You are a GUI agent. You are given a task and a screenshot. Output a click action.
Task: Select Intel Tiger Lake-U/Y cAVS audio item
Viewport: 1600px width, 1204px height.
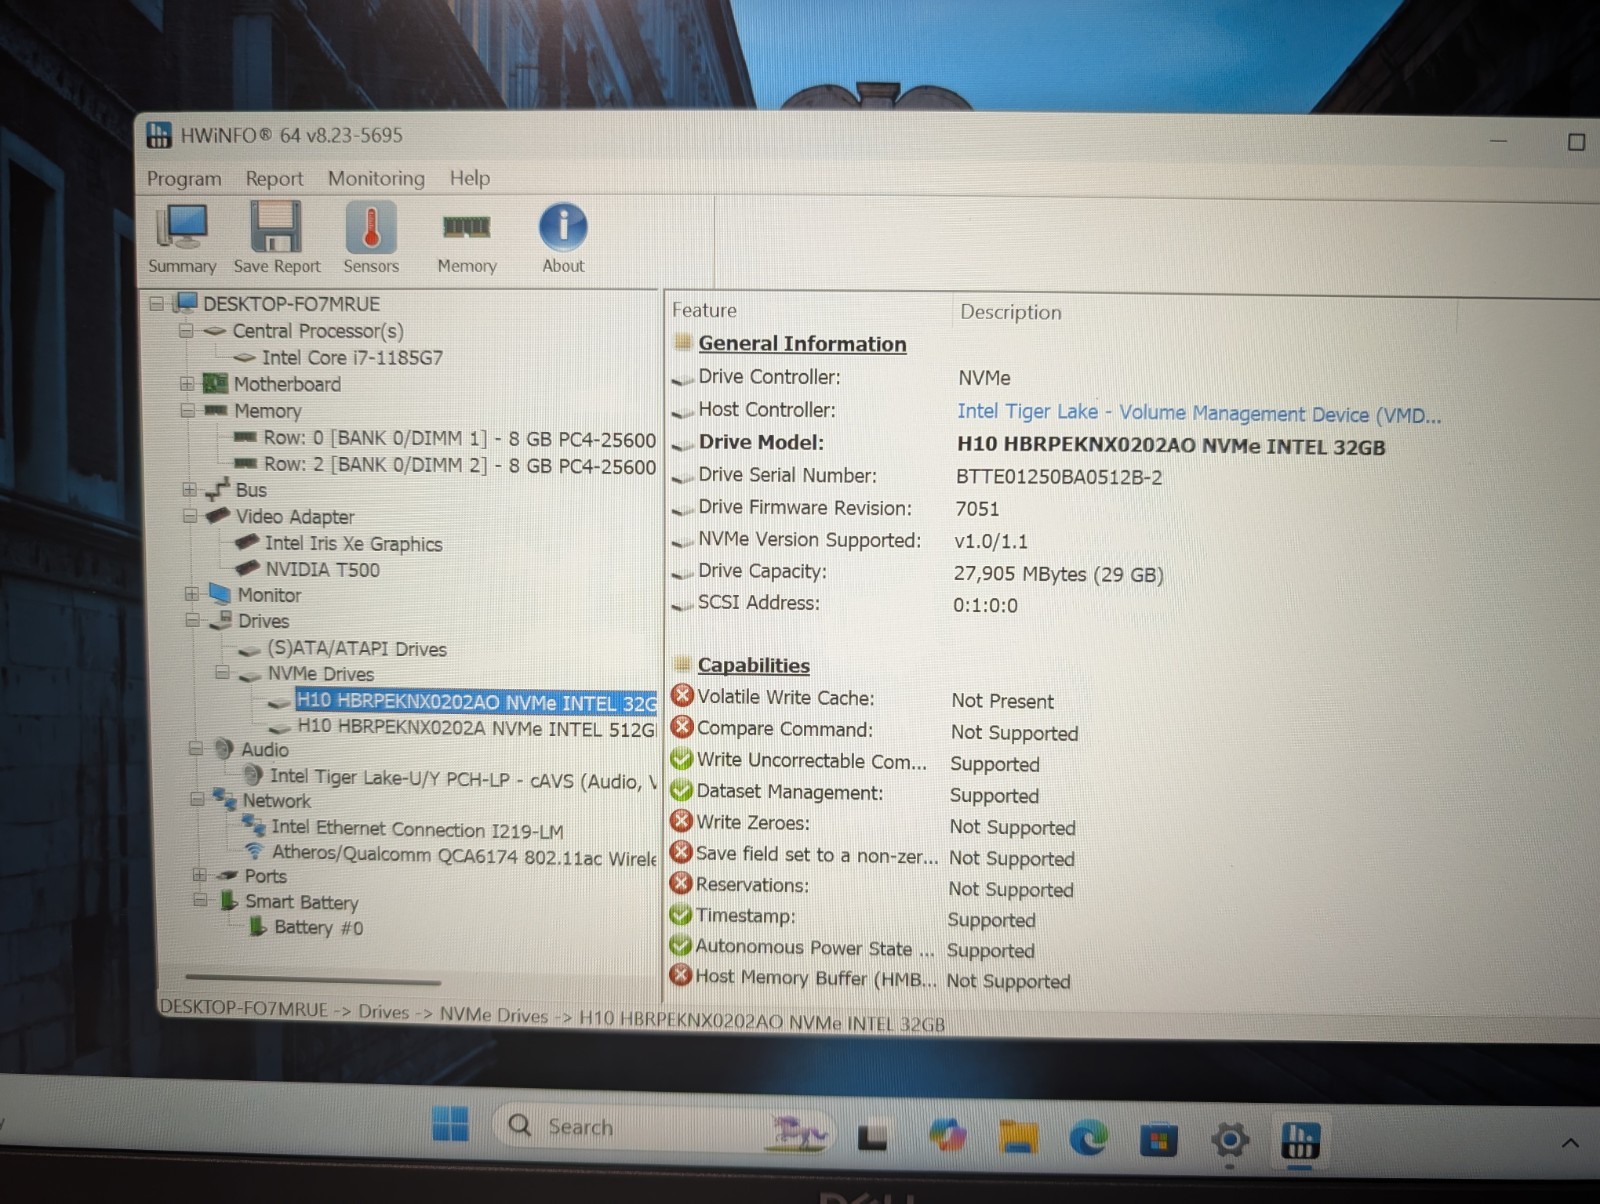click(x=463, y=779)
